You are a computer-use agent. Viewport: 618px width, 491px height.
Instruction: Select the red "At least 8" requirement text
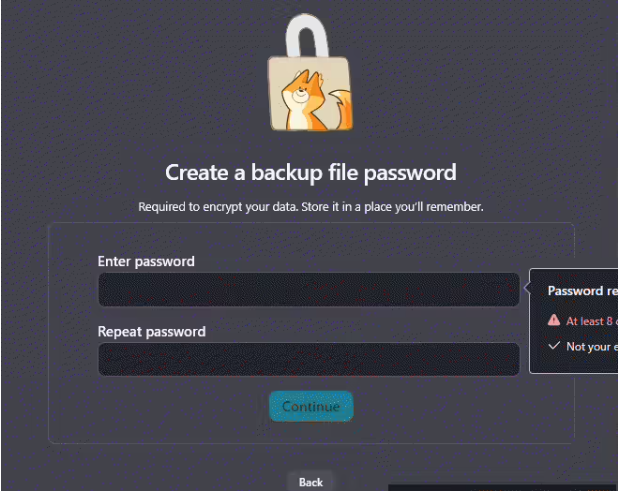592,321
